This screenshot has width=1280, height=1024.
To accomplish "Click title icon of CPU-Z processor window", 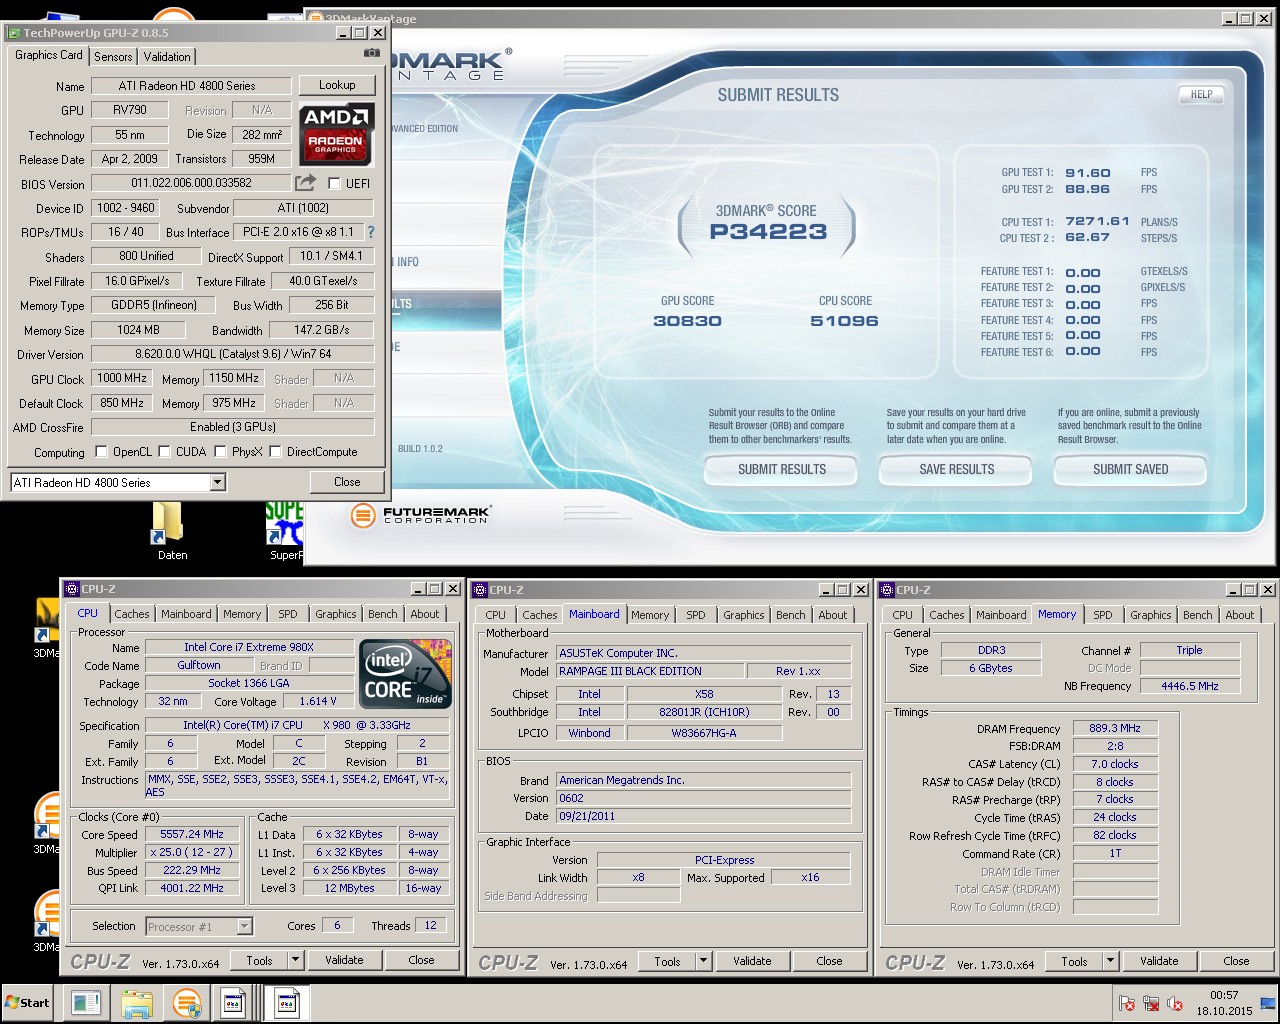I will (x=71, y=589).
